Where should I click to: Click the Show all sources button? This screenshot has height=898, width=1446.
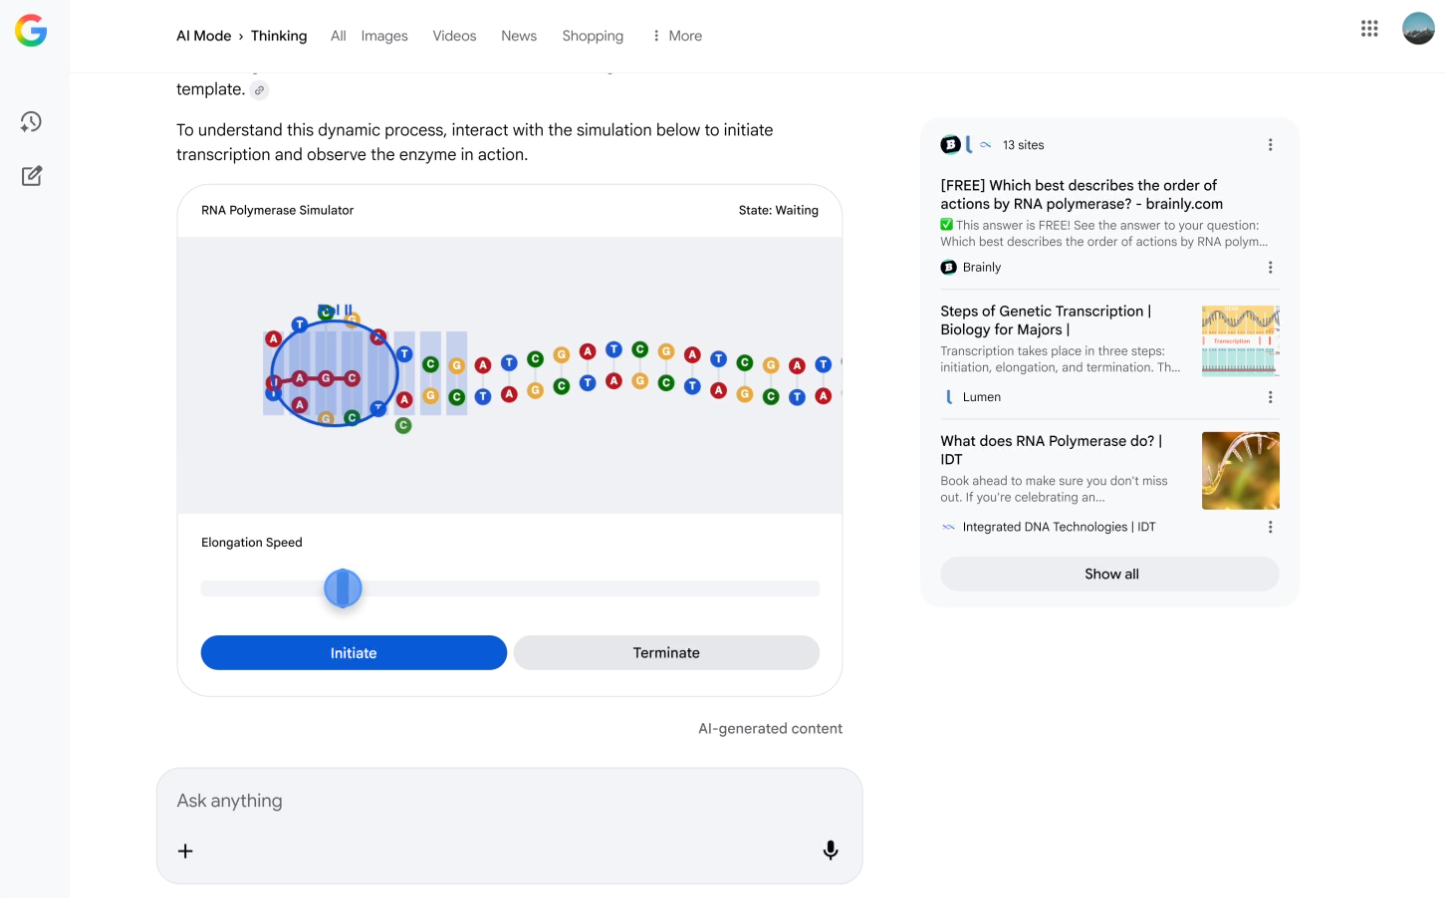tap(1110, 574)
